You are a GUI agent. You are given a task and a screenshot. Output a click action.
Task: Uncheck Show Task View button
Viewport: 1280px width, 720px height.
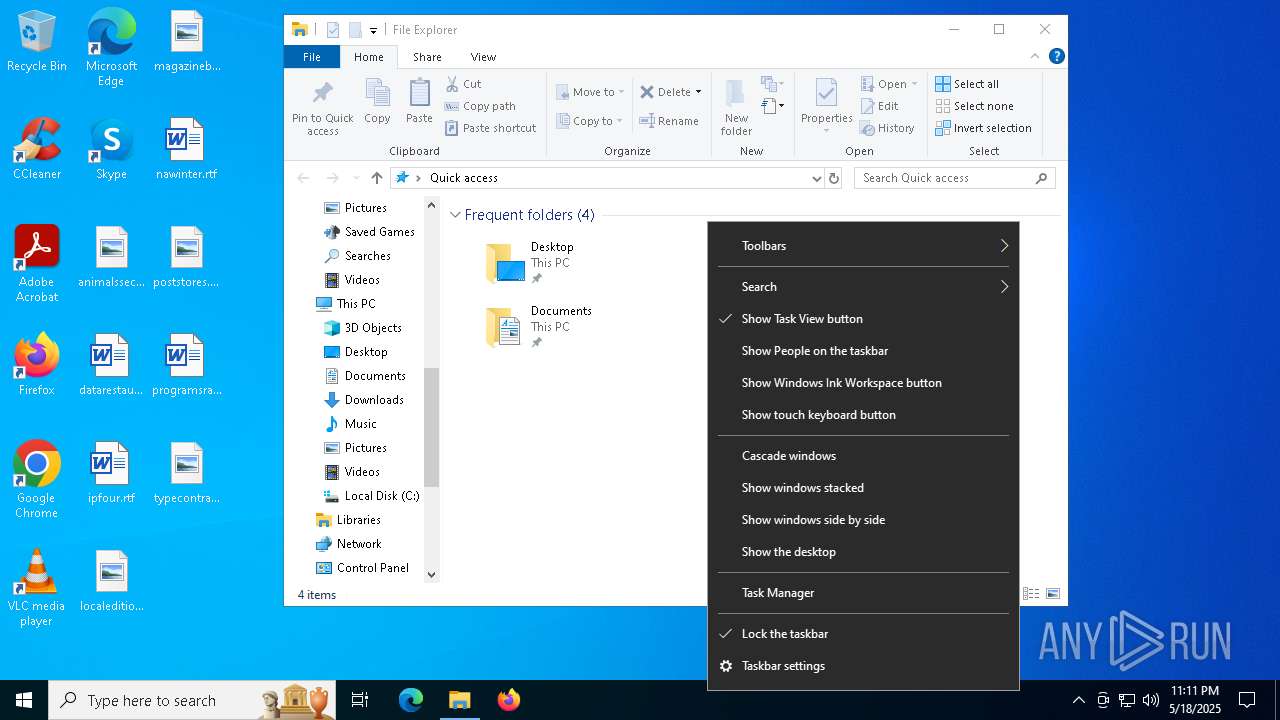click(863, 319)
